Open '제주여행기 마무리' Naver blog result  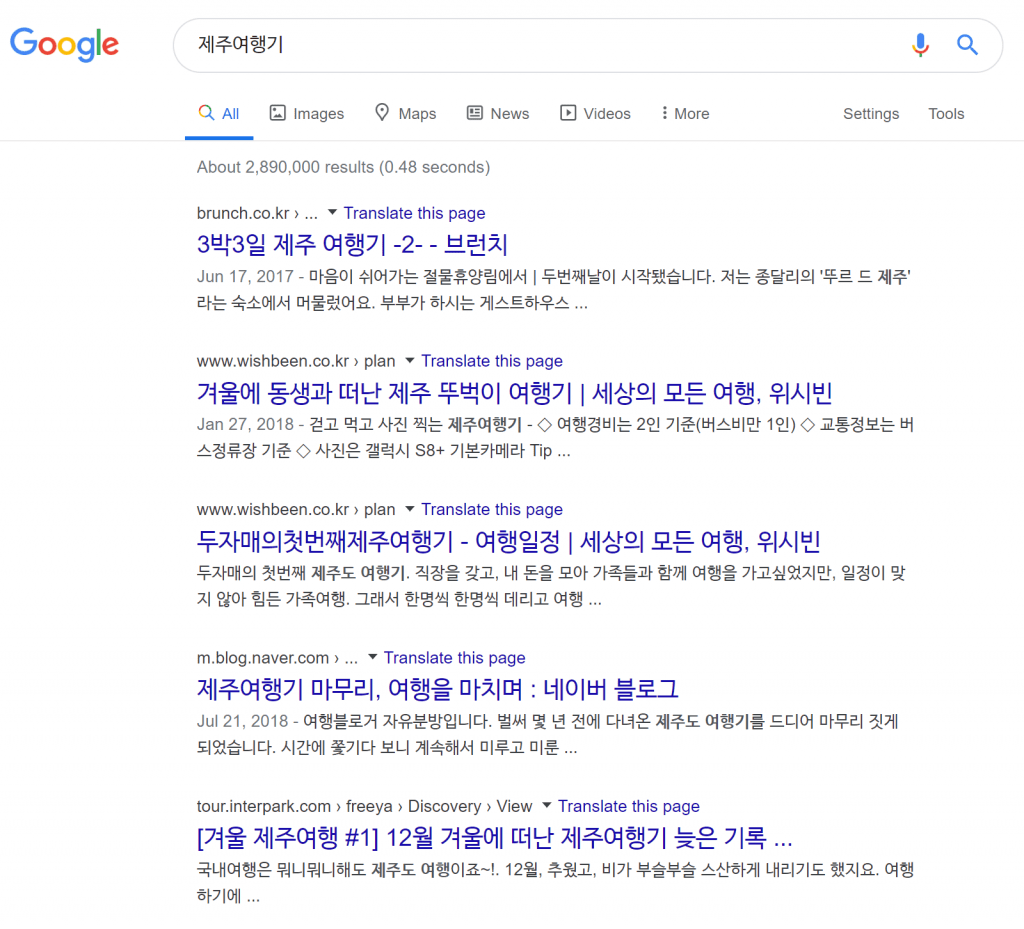point(438,689)
